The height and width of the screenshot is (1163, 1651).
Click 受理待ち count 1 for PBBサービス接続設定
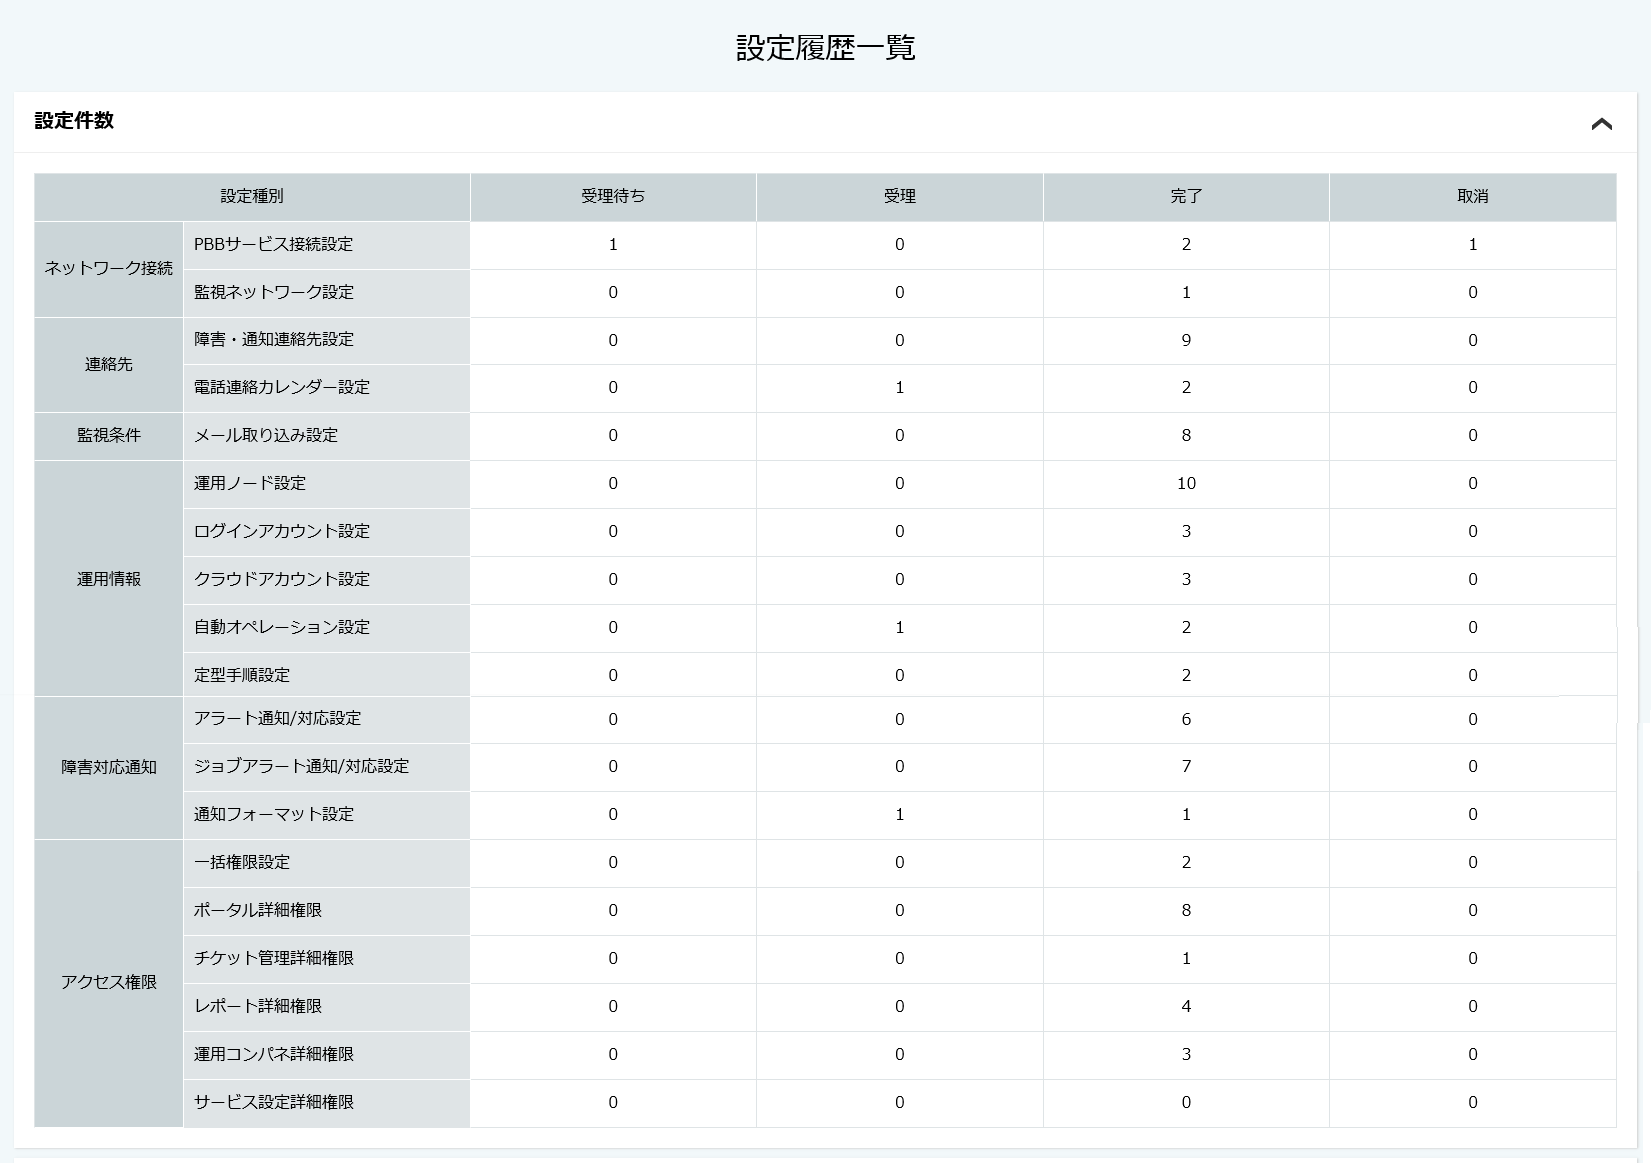[613, 245]
